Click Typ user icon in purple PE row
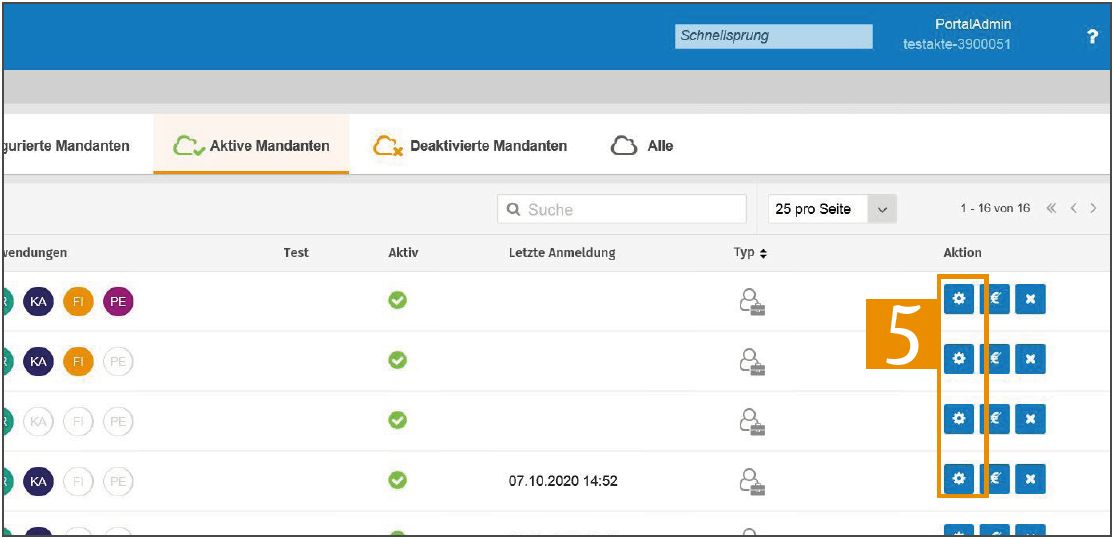This screenshot has width=1114, height=539. [752, 301]
